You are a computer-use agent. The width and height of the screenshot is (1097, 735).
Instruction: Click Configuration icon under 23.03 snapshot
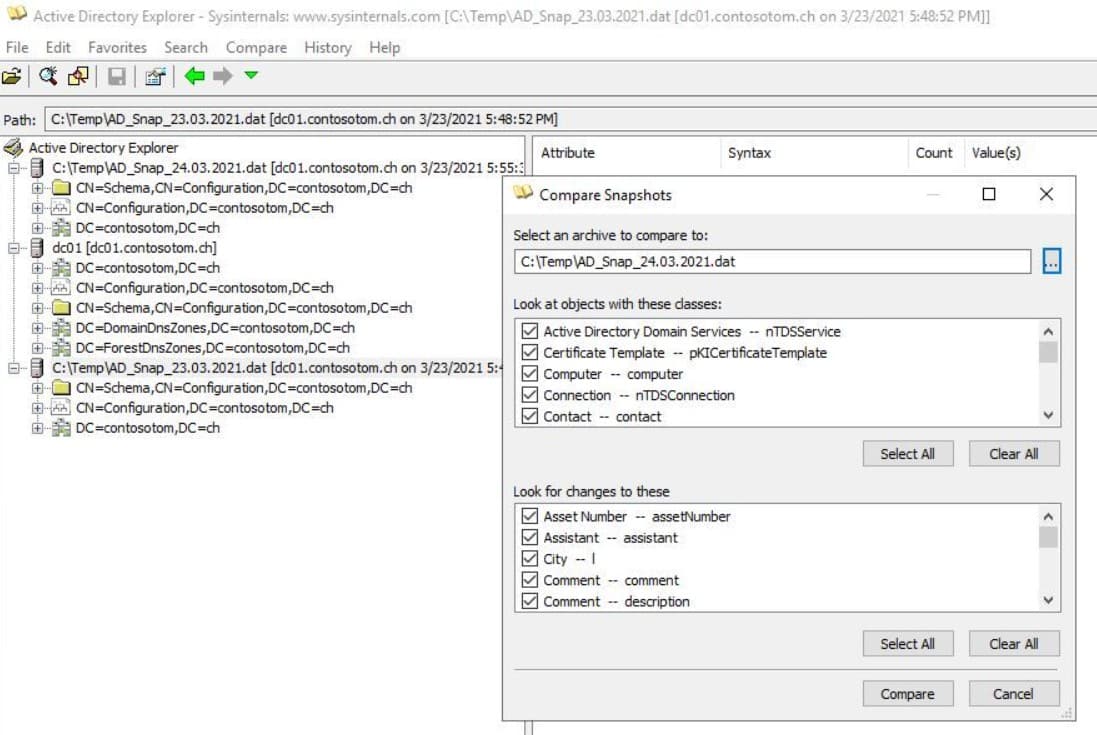pyautogui.click(x=62, y=408)
